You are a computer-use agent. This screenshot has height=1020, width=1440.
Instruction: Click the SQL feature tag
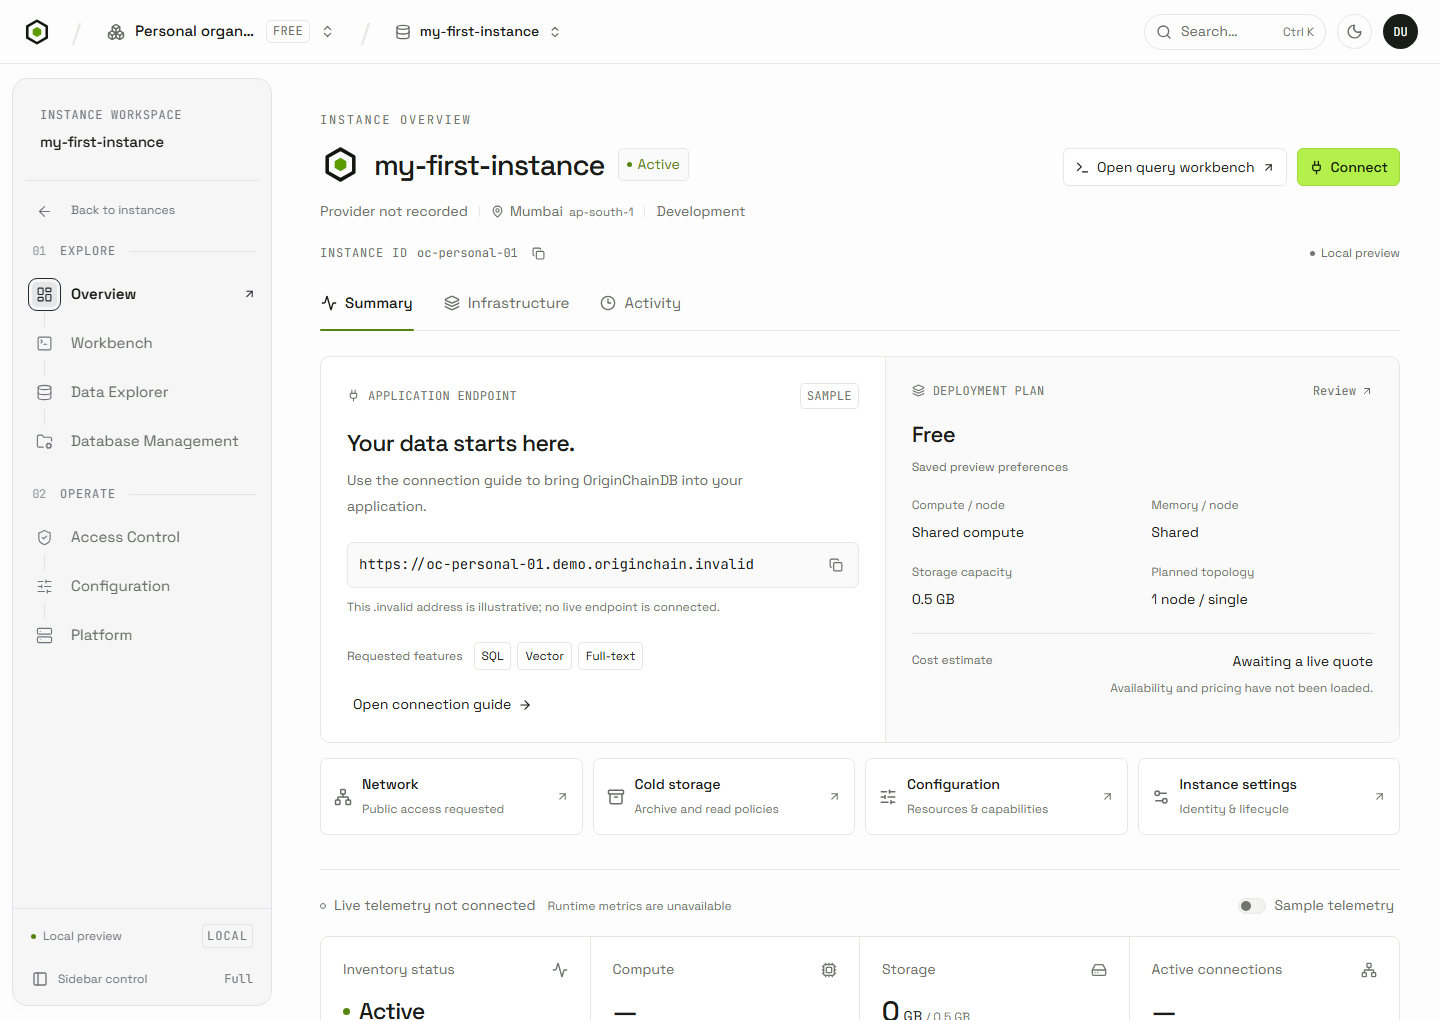(492, 656)
